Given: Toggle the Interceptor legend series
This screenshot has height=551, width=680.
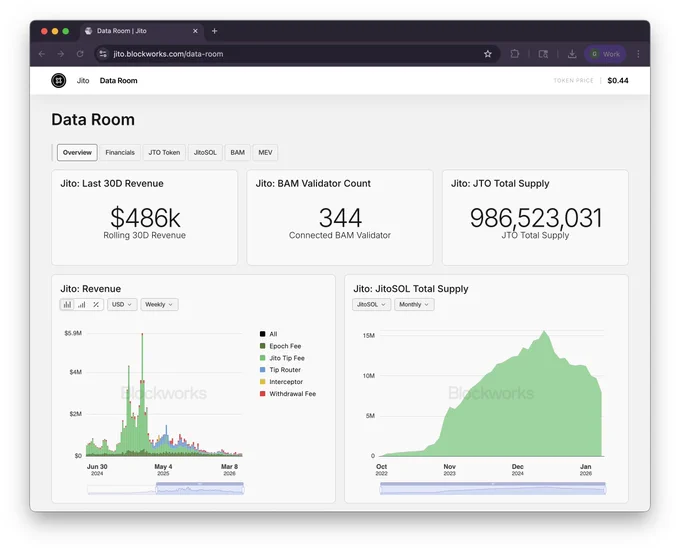Looking at the screenshot, I should [281, 382].
